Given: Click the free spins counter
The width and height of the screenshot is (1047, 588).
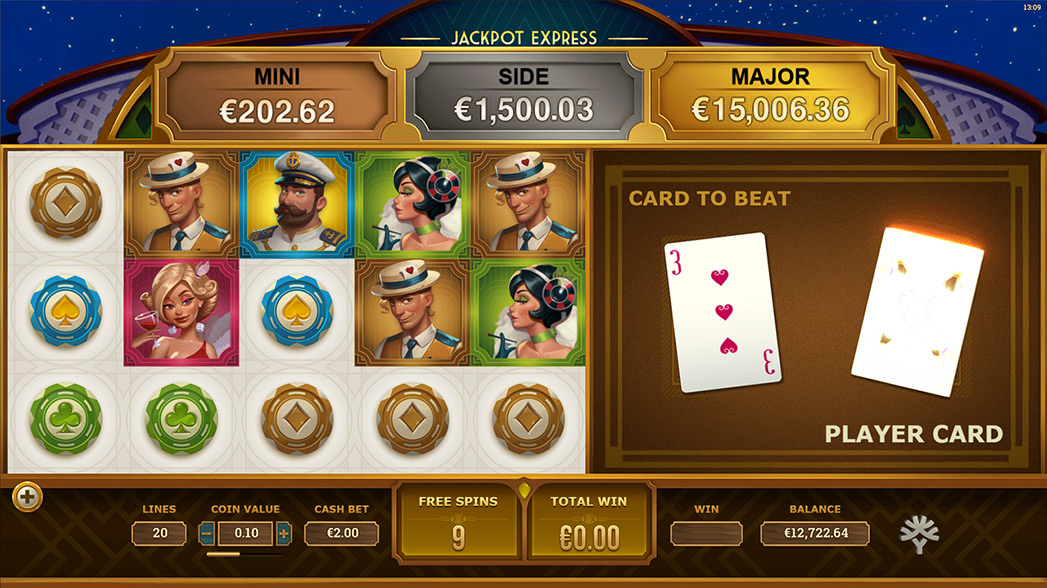Looking at the screenshot, I should [x=458, y=523].
